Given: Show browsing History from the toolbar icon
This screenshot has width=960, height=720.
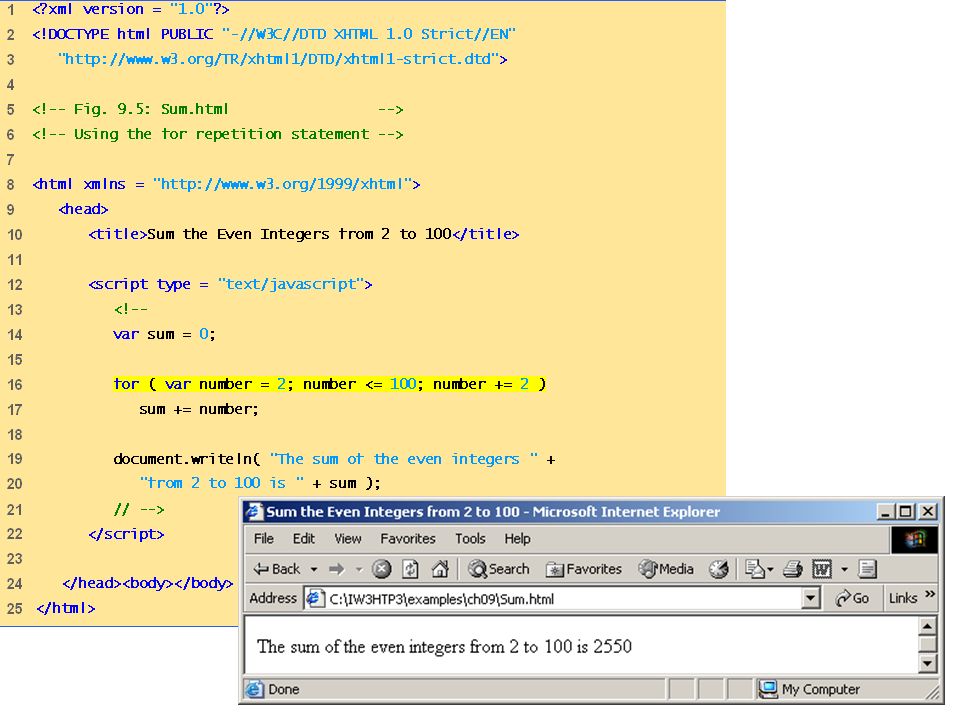Looking at the screenshot, I should click(x=718, y=569).
